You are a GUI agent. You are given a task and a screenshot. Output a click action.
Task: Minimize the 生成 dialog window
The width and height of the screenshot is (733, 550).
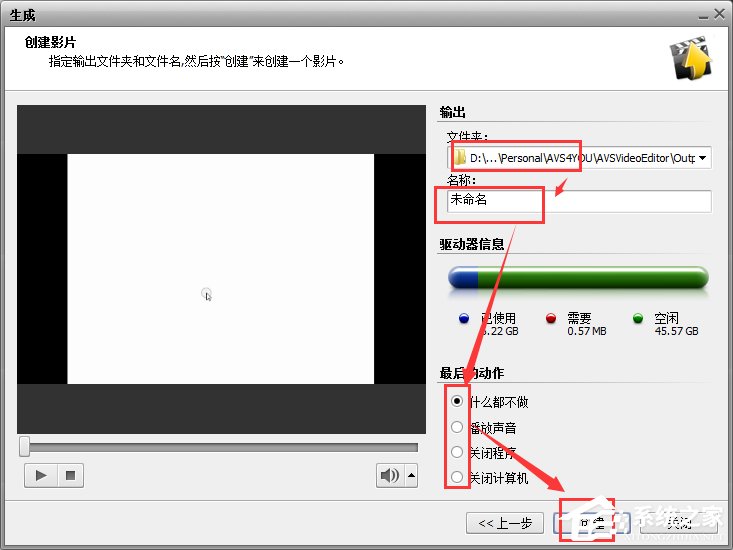[x=704, y=17]
